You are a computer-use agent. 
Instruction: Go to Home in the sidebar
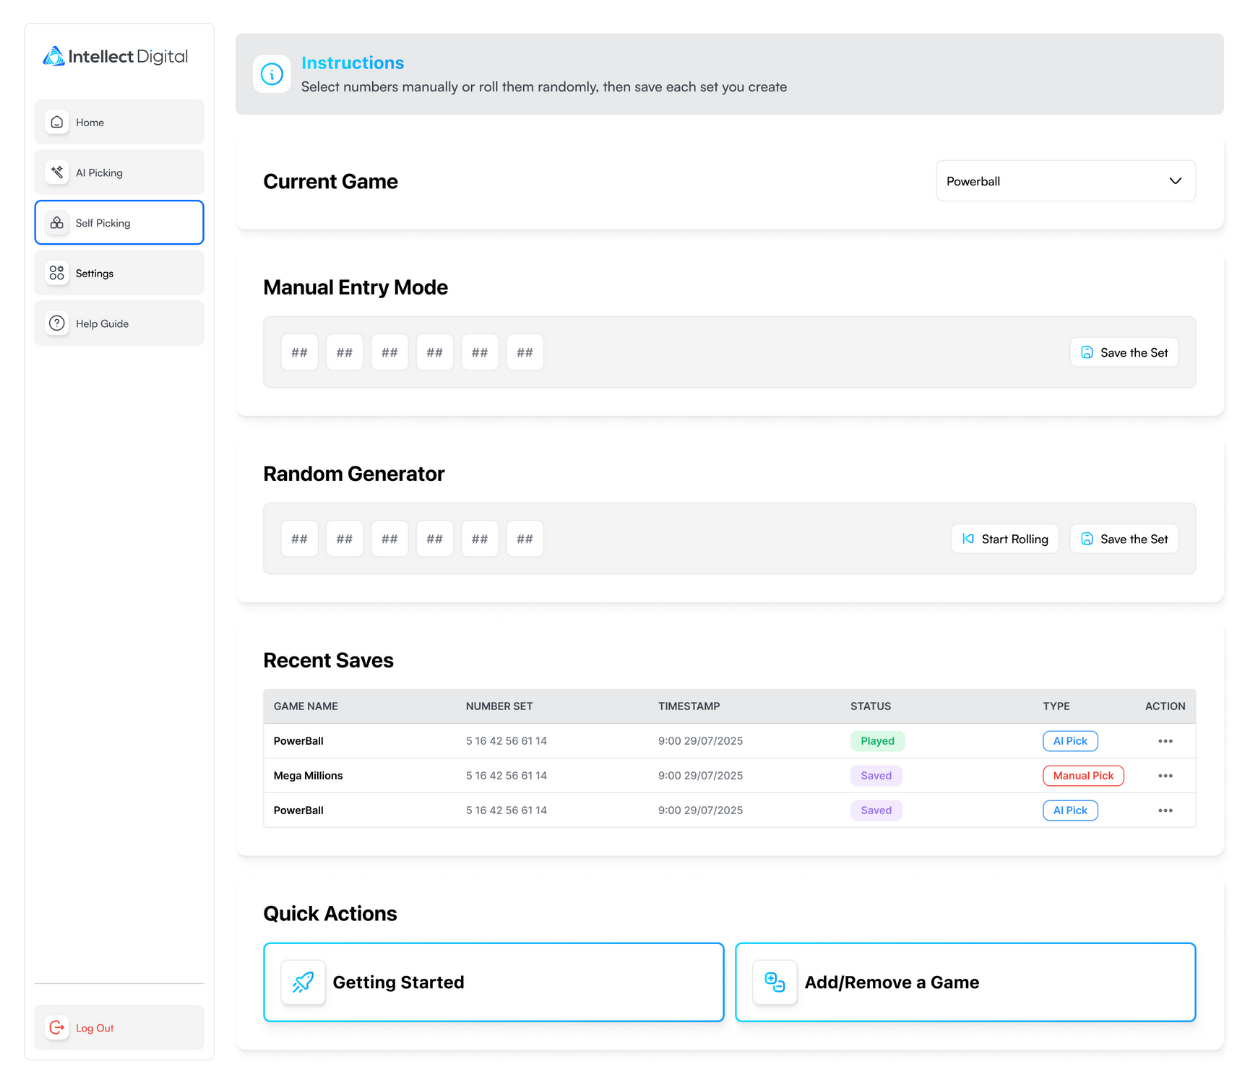pyautogui.click(x=119, y=122)
